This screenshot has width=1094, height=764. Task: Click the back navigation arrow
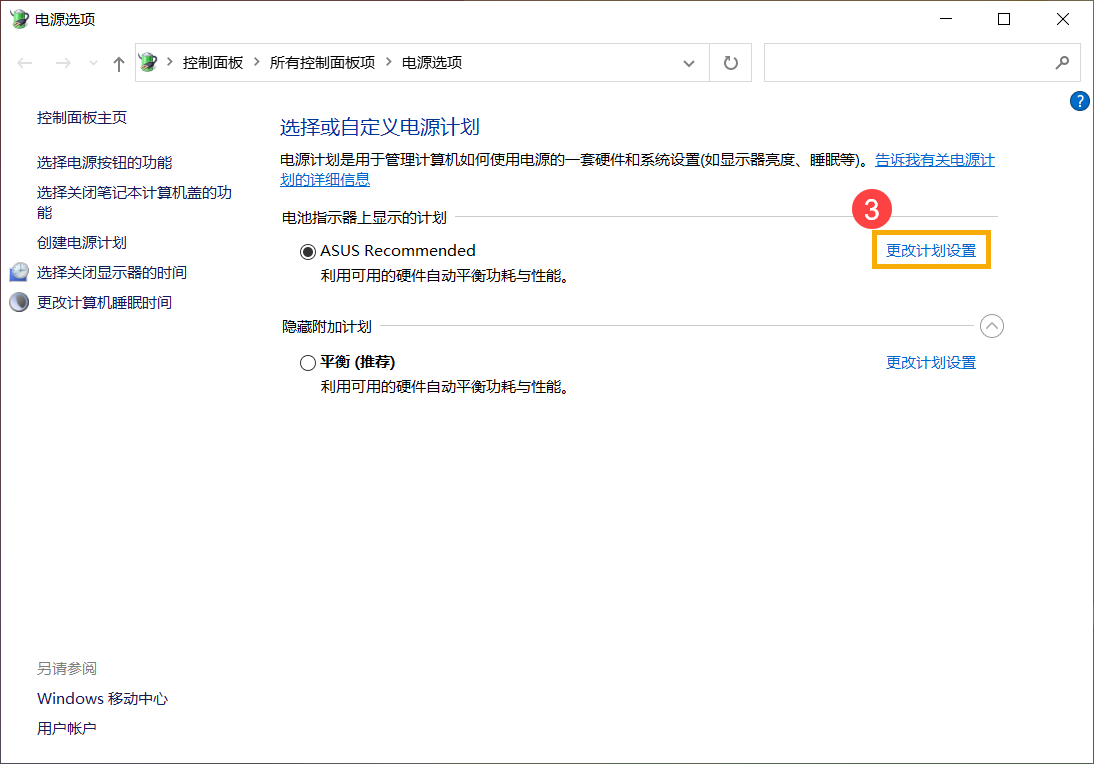24,62
